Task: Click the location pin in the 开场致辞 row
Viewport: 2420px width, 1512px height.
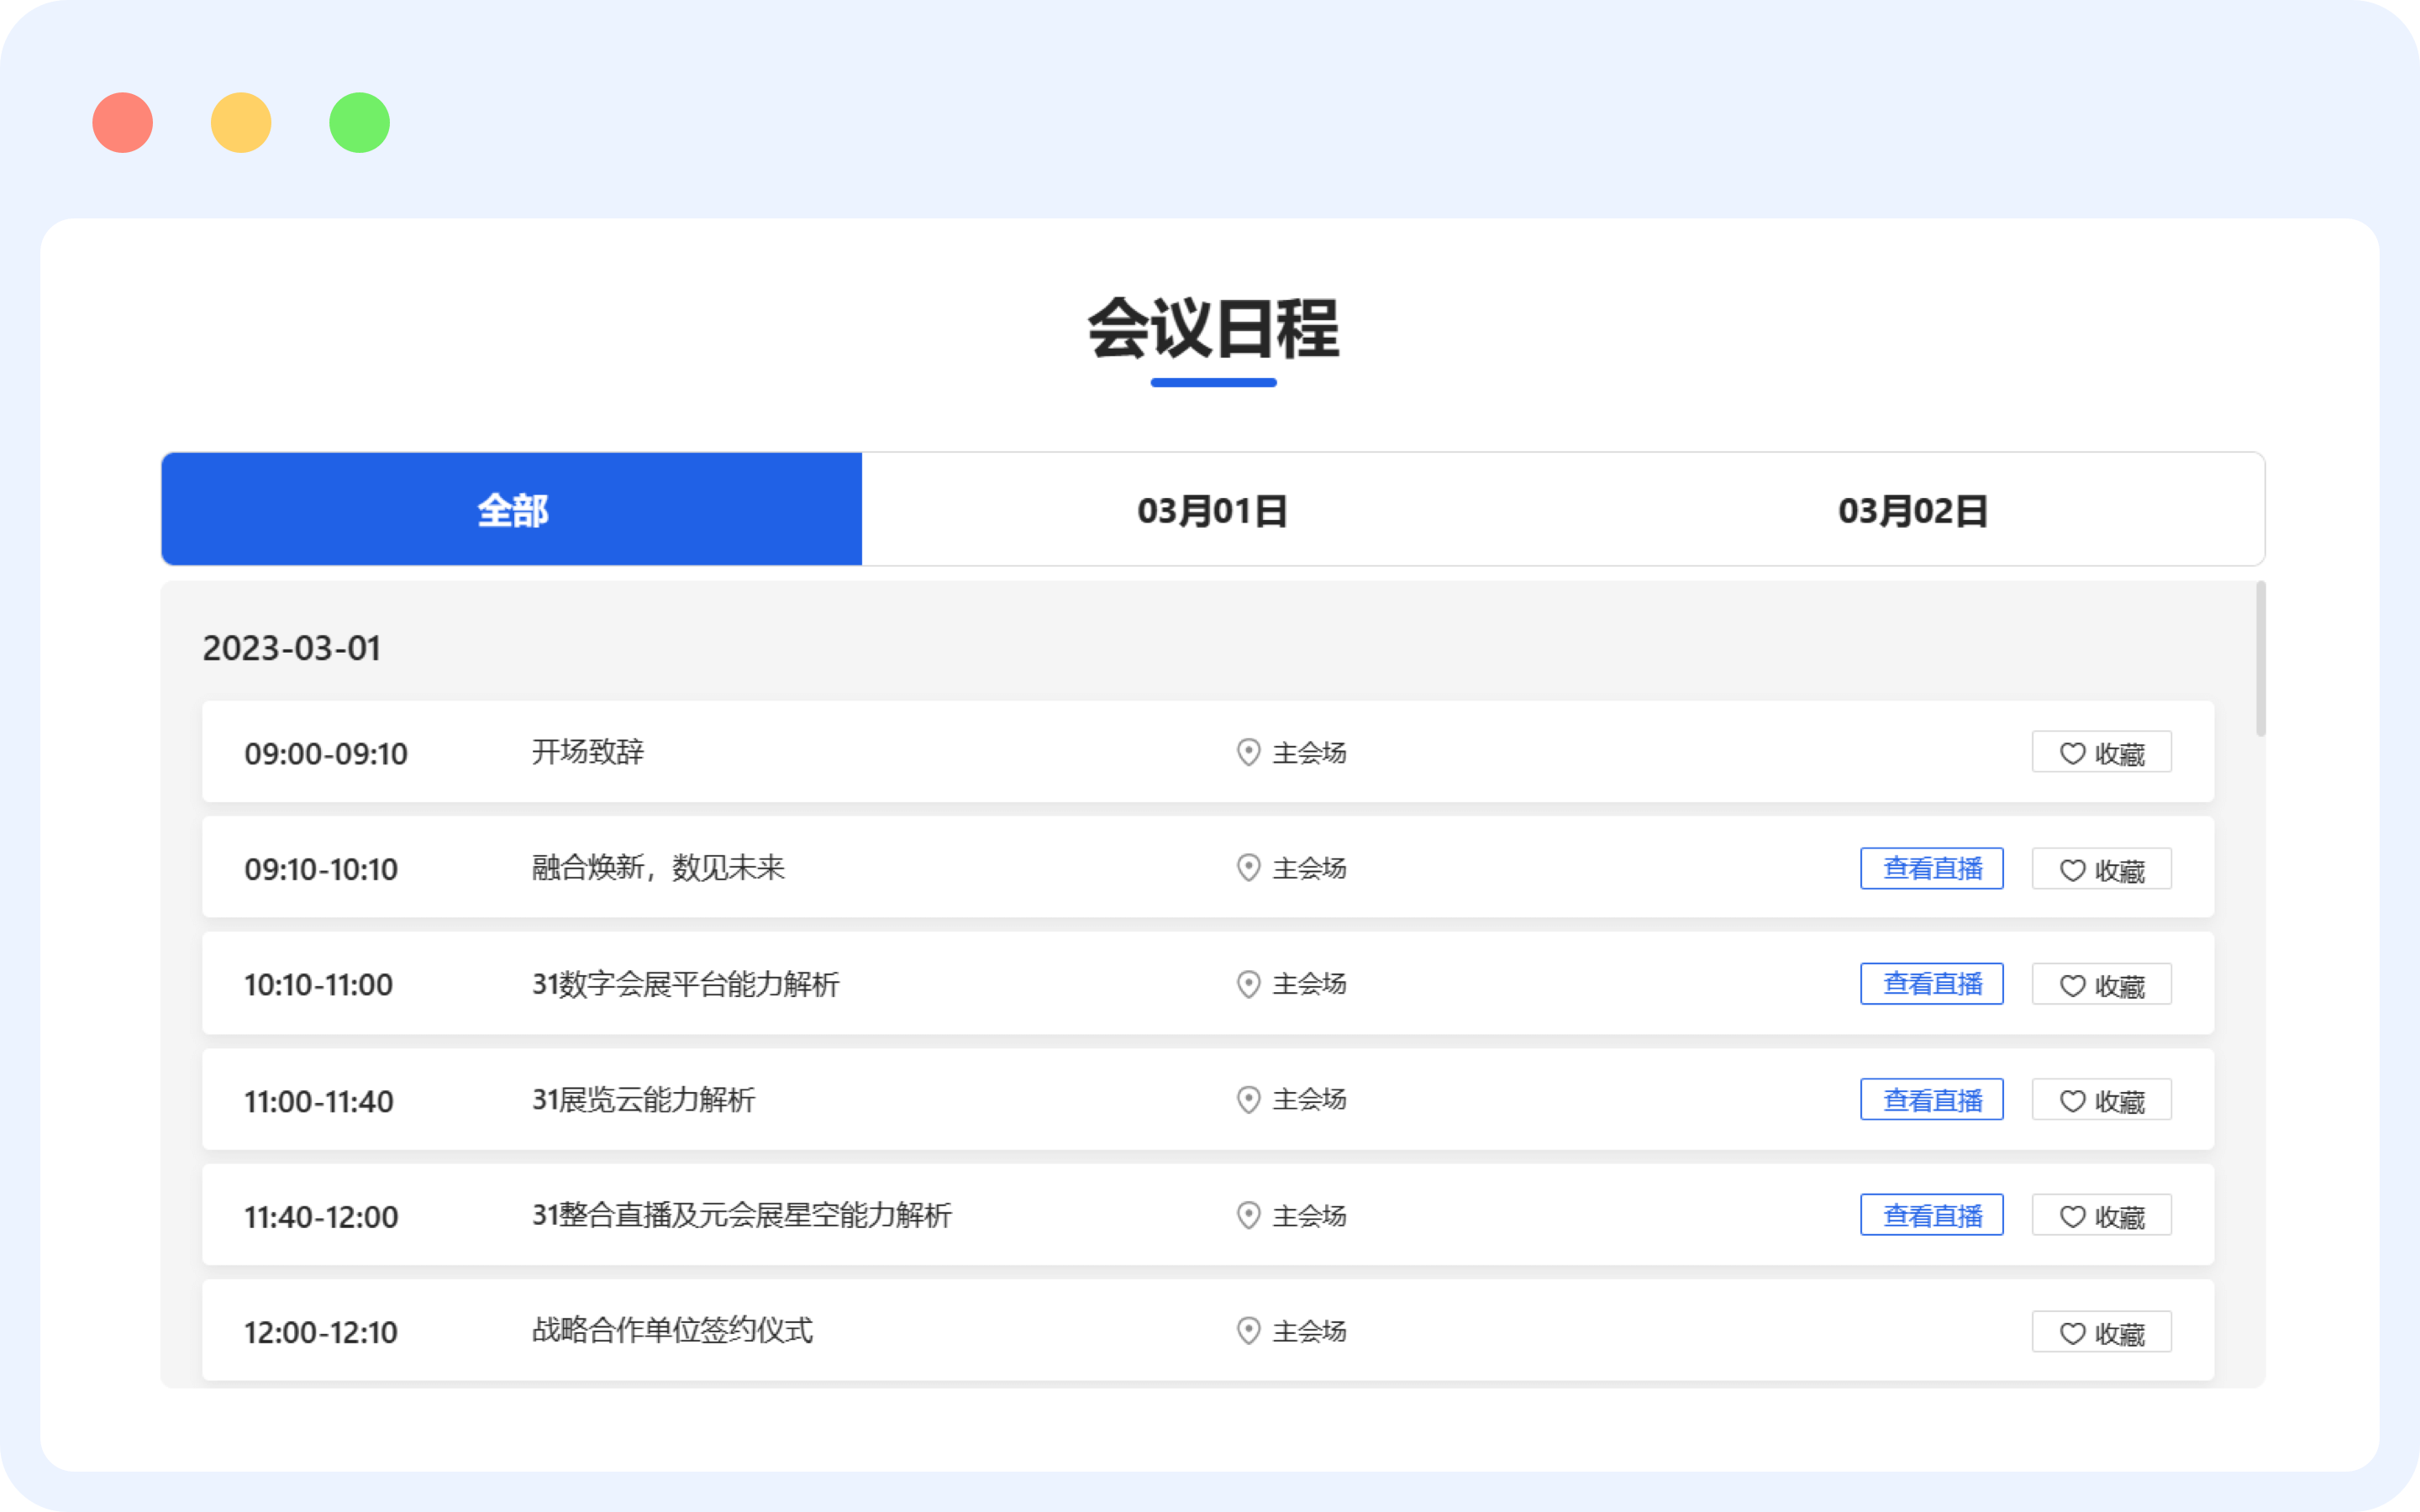Action: (x=1248, y=752)
